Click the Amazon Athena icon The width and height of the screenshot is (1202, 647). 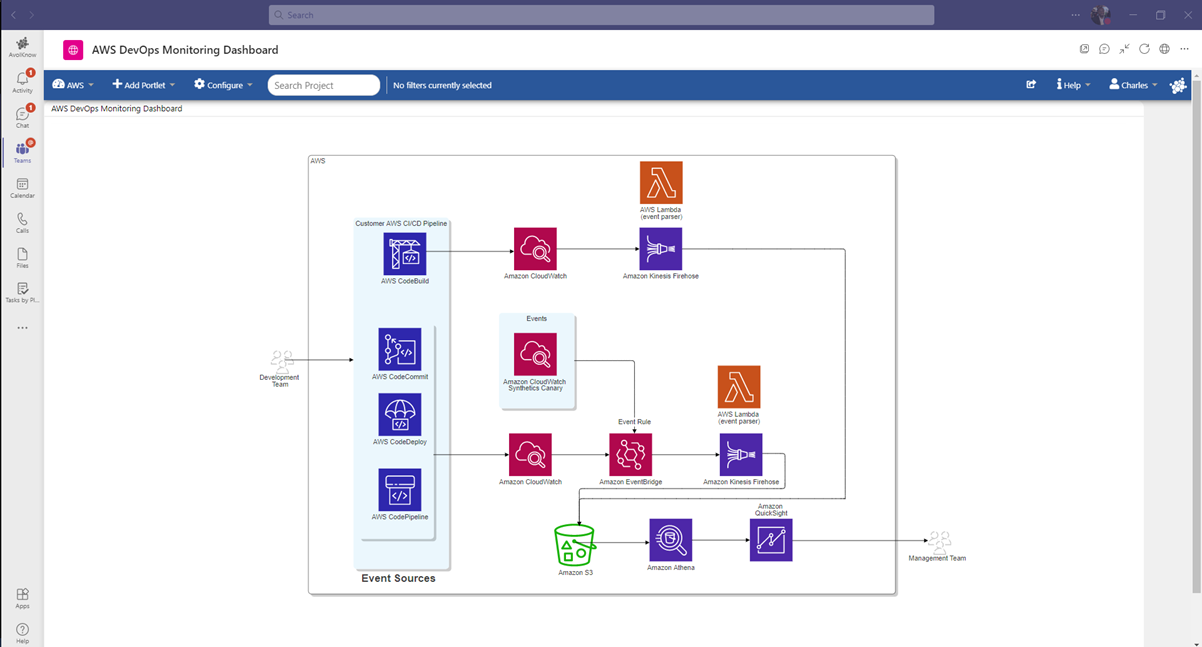670,540
